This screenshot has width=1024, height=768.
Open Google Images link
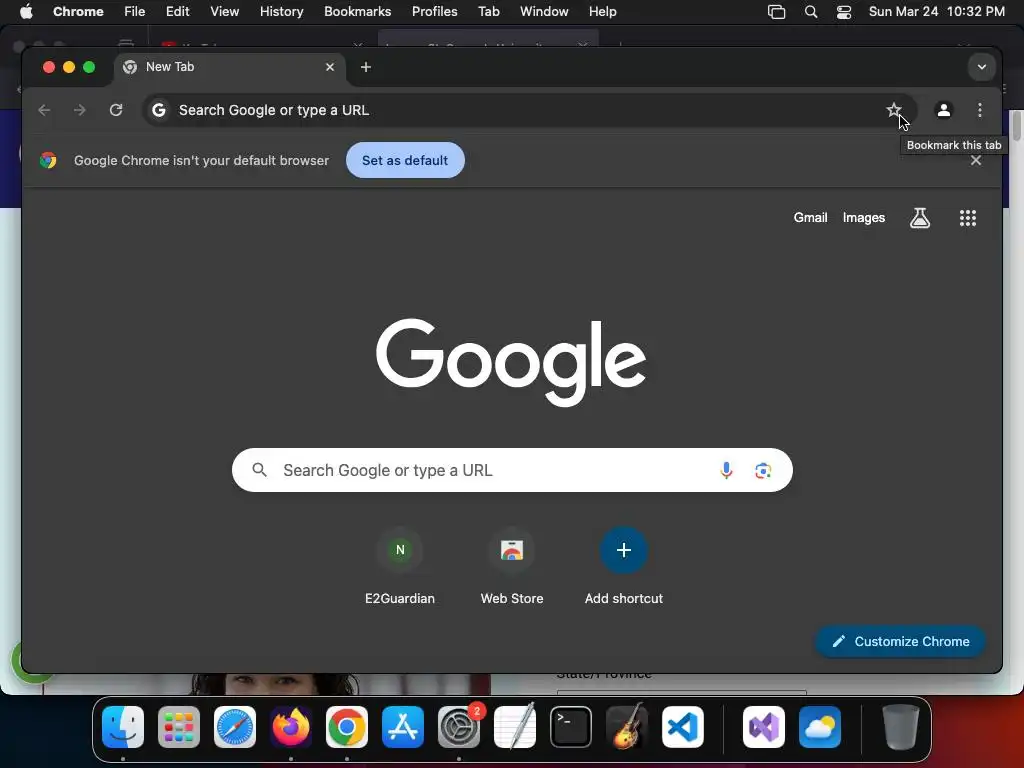click(863, 217)
